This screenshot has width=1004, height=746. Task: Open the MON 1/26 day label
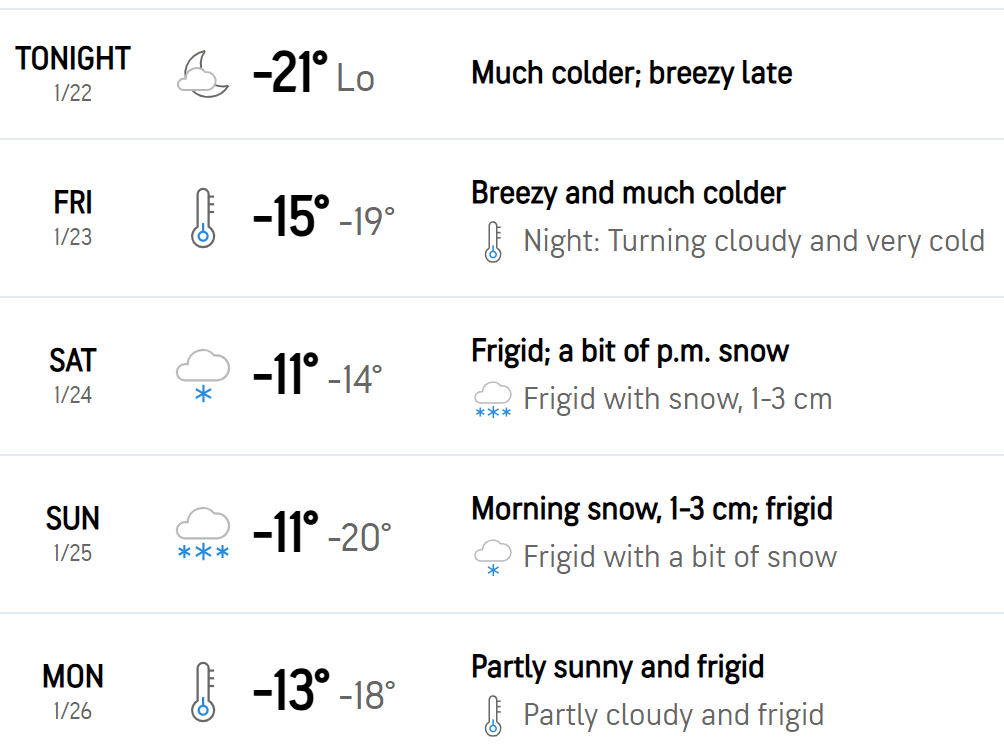[x=73, y=690]
